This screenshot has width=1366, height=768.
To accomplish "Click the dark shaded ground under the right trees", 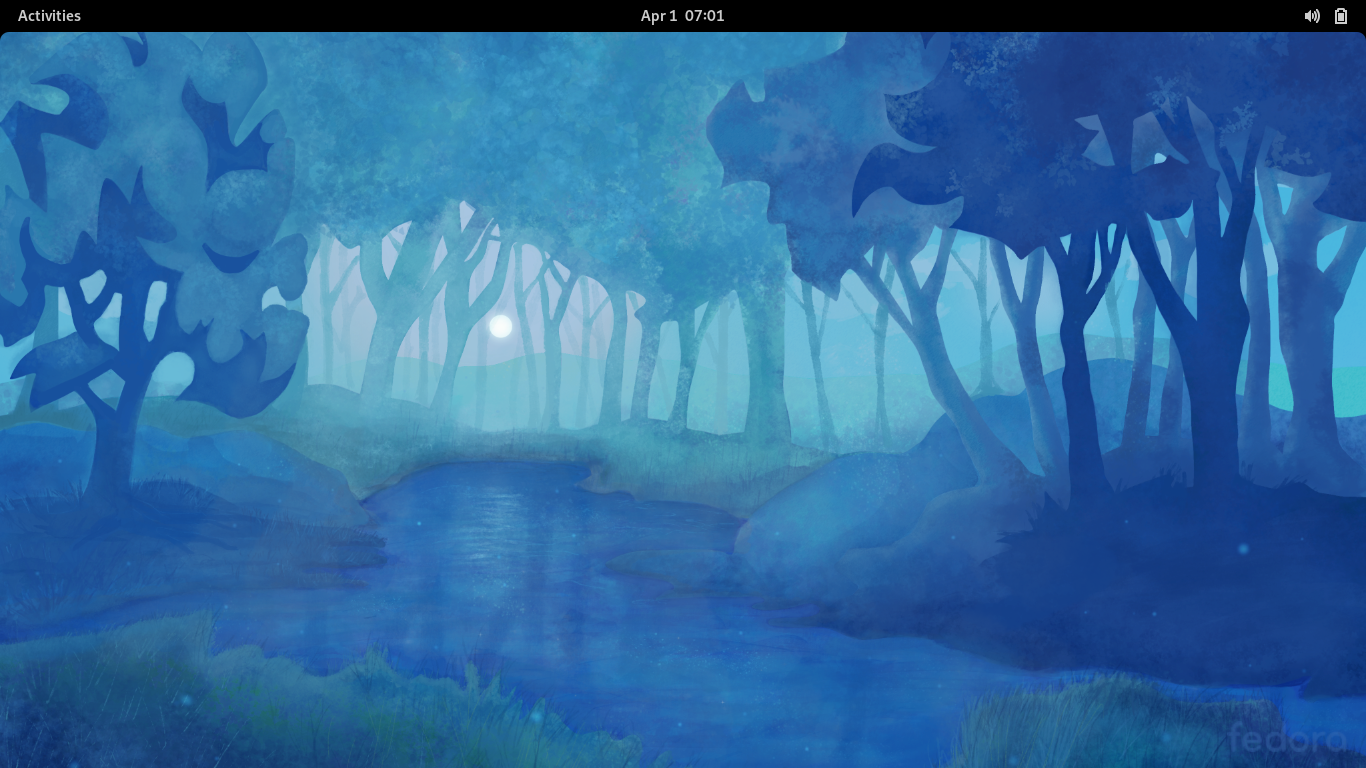I will click(x=1150, y=580).
